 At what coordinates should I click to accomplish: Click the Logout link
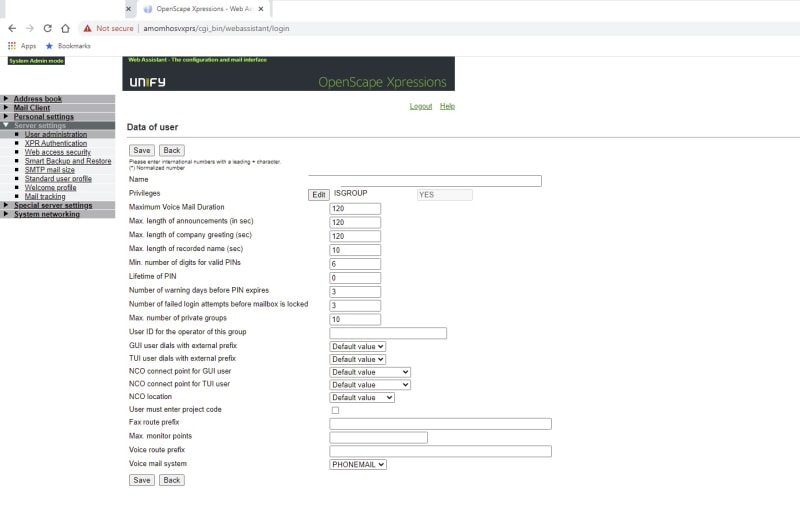click(421, 106)
